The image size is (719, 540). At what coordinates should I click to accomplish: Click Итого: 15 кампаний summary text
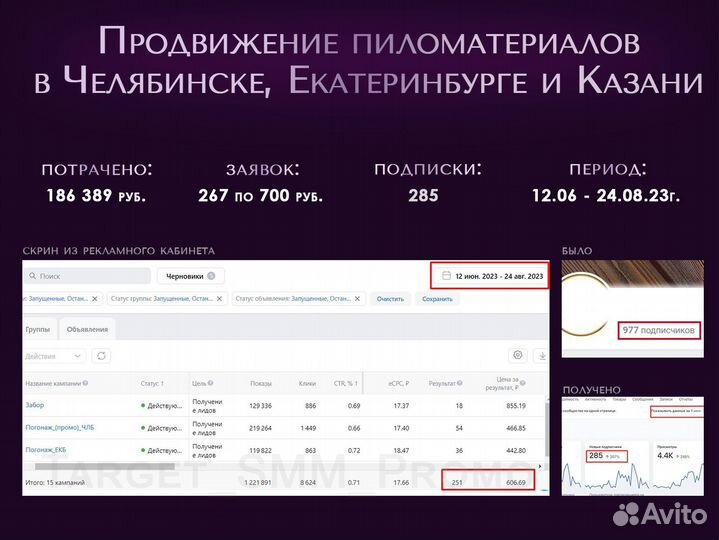[x=55, y=482]
